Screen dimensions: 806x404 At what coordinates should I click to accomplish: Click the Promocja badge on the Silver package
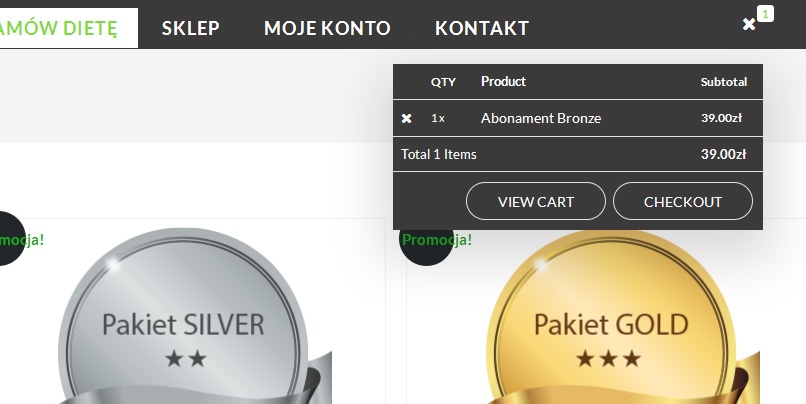[22, 240]
